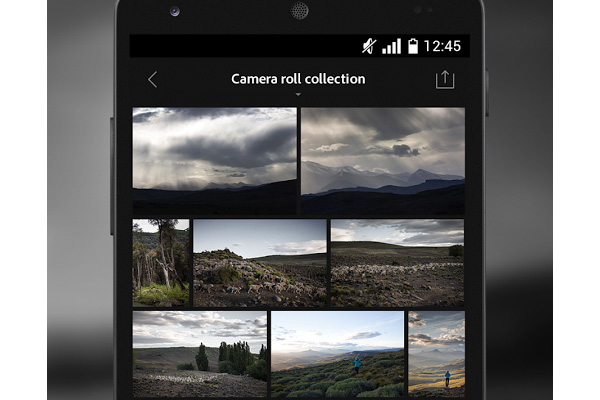Tap the share/export icon

pos(445,80)
